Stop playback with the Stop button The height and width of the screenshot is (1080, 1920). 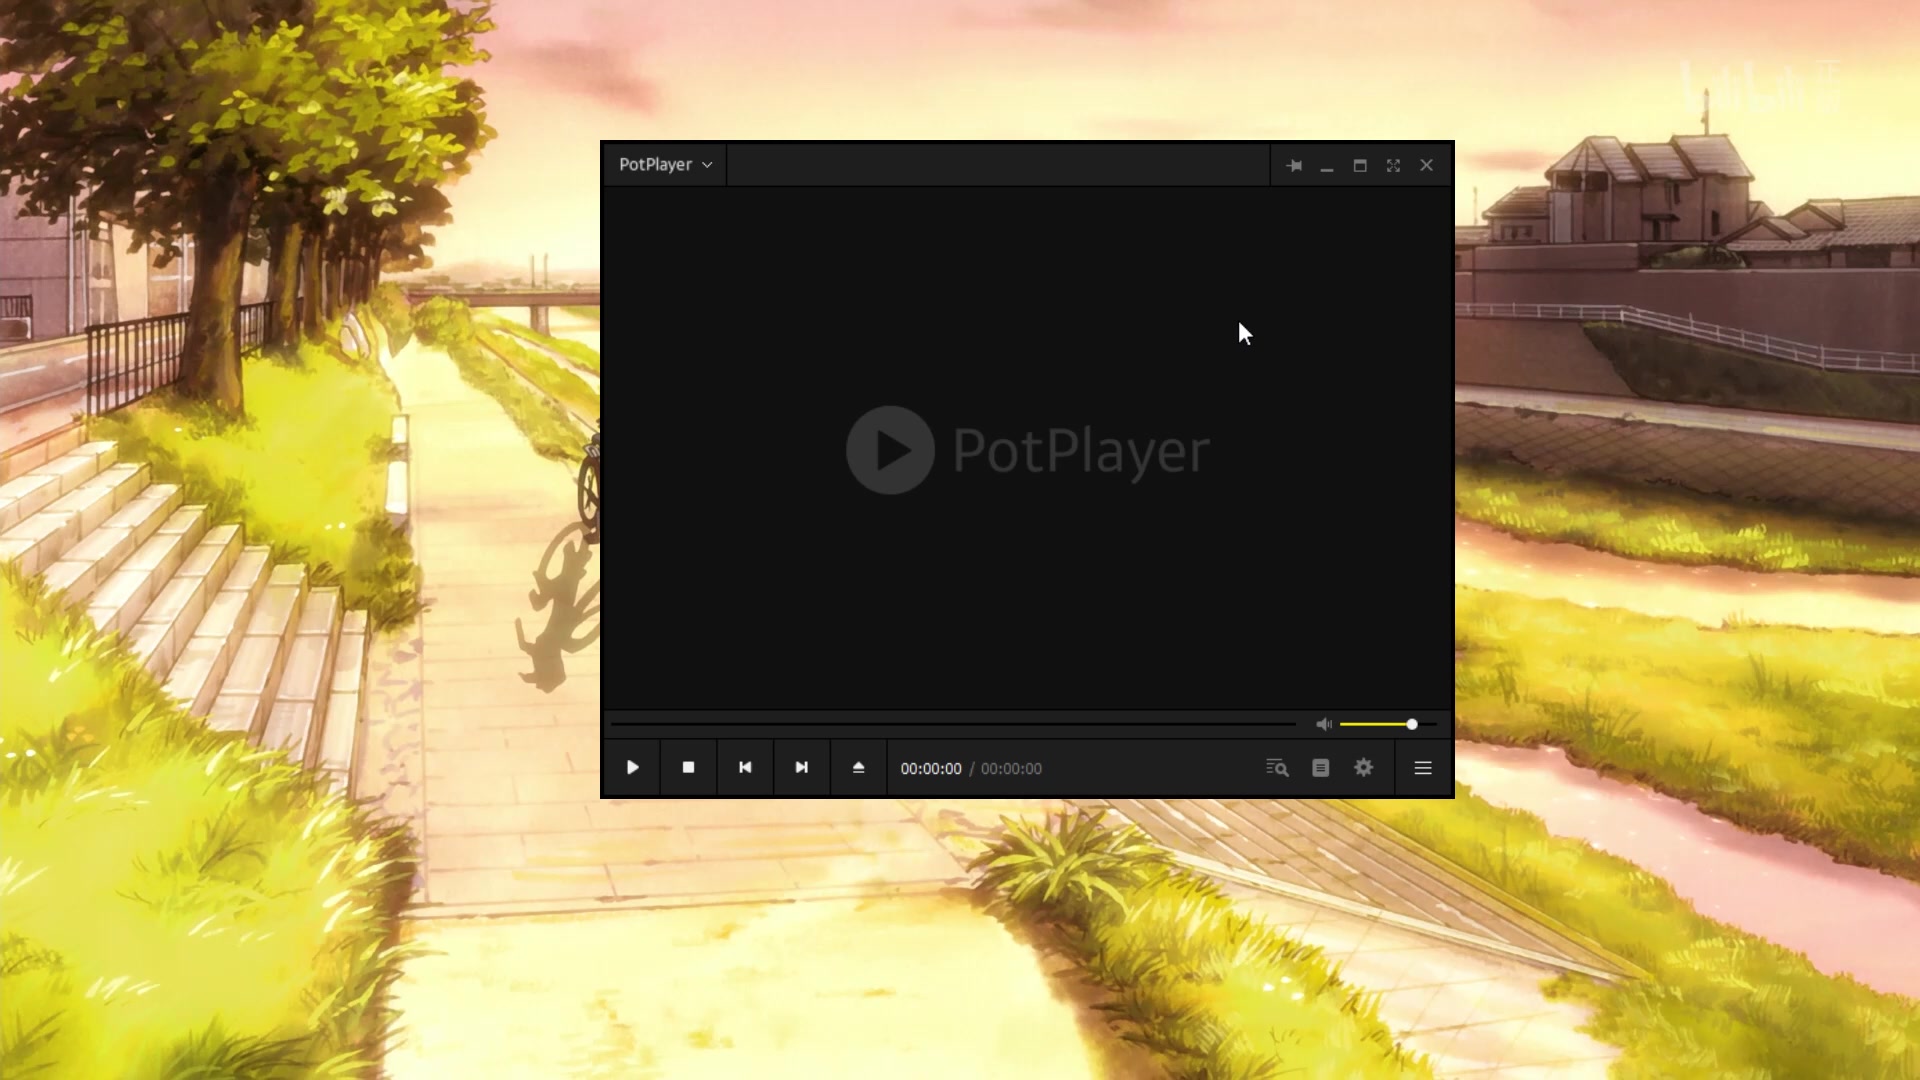[688, 768]
